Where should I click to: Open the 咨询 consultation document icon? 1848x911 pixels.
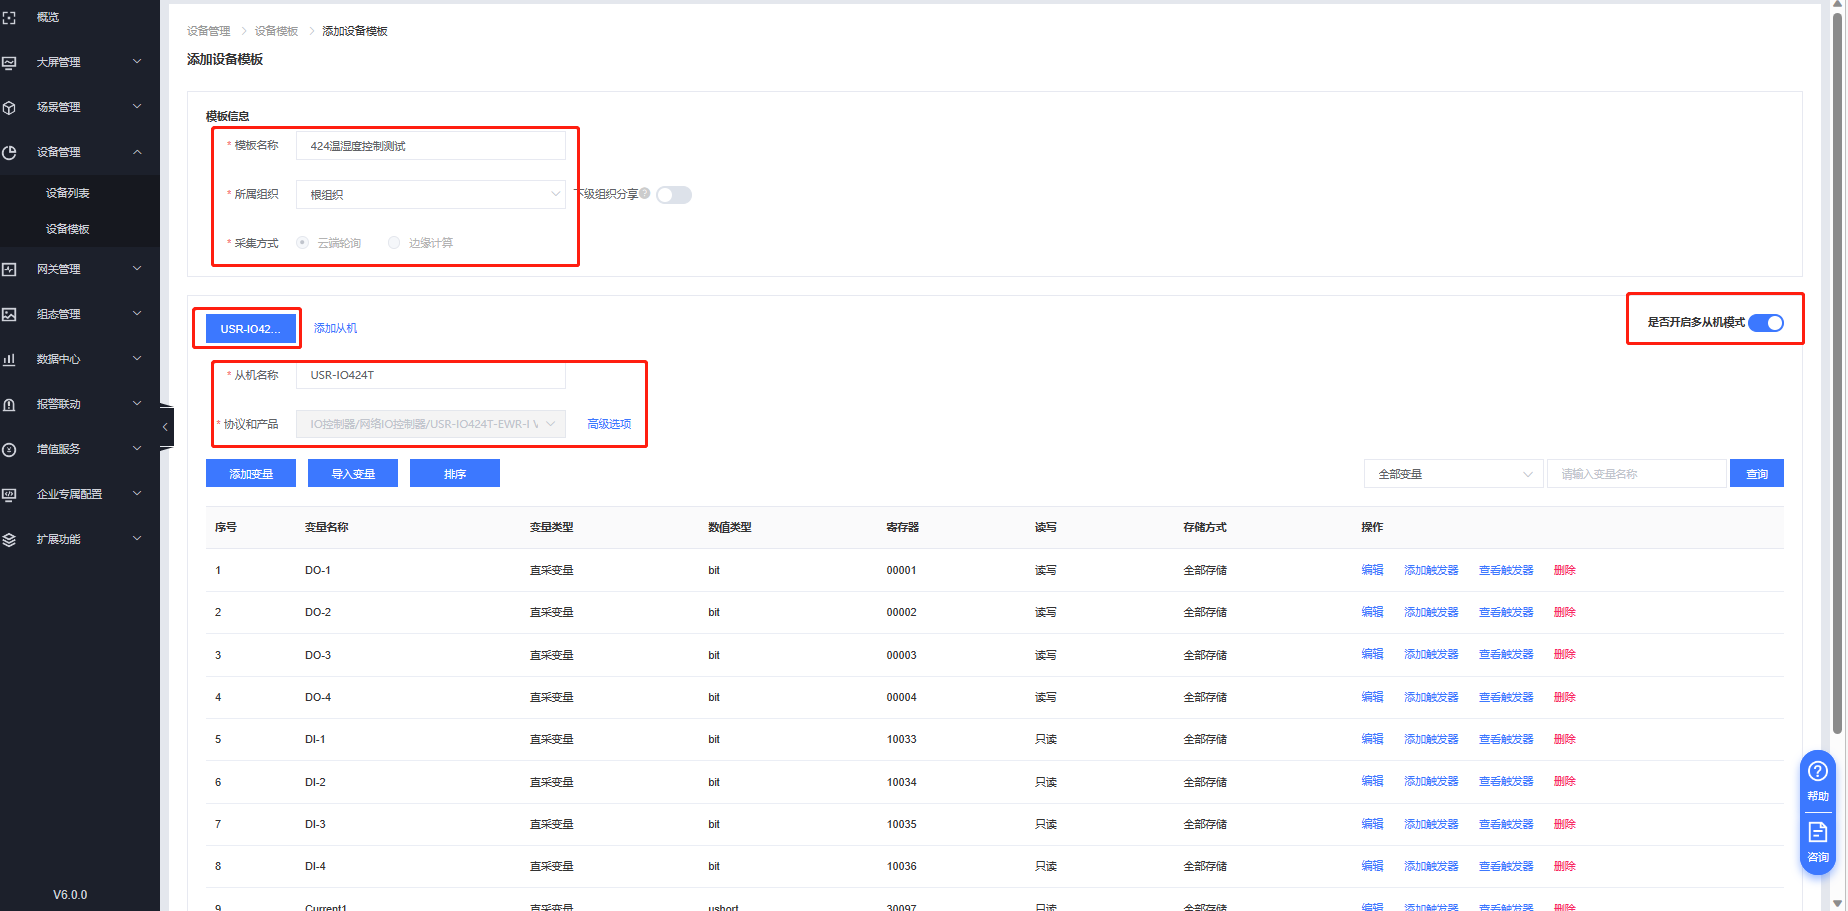1817,832
